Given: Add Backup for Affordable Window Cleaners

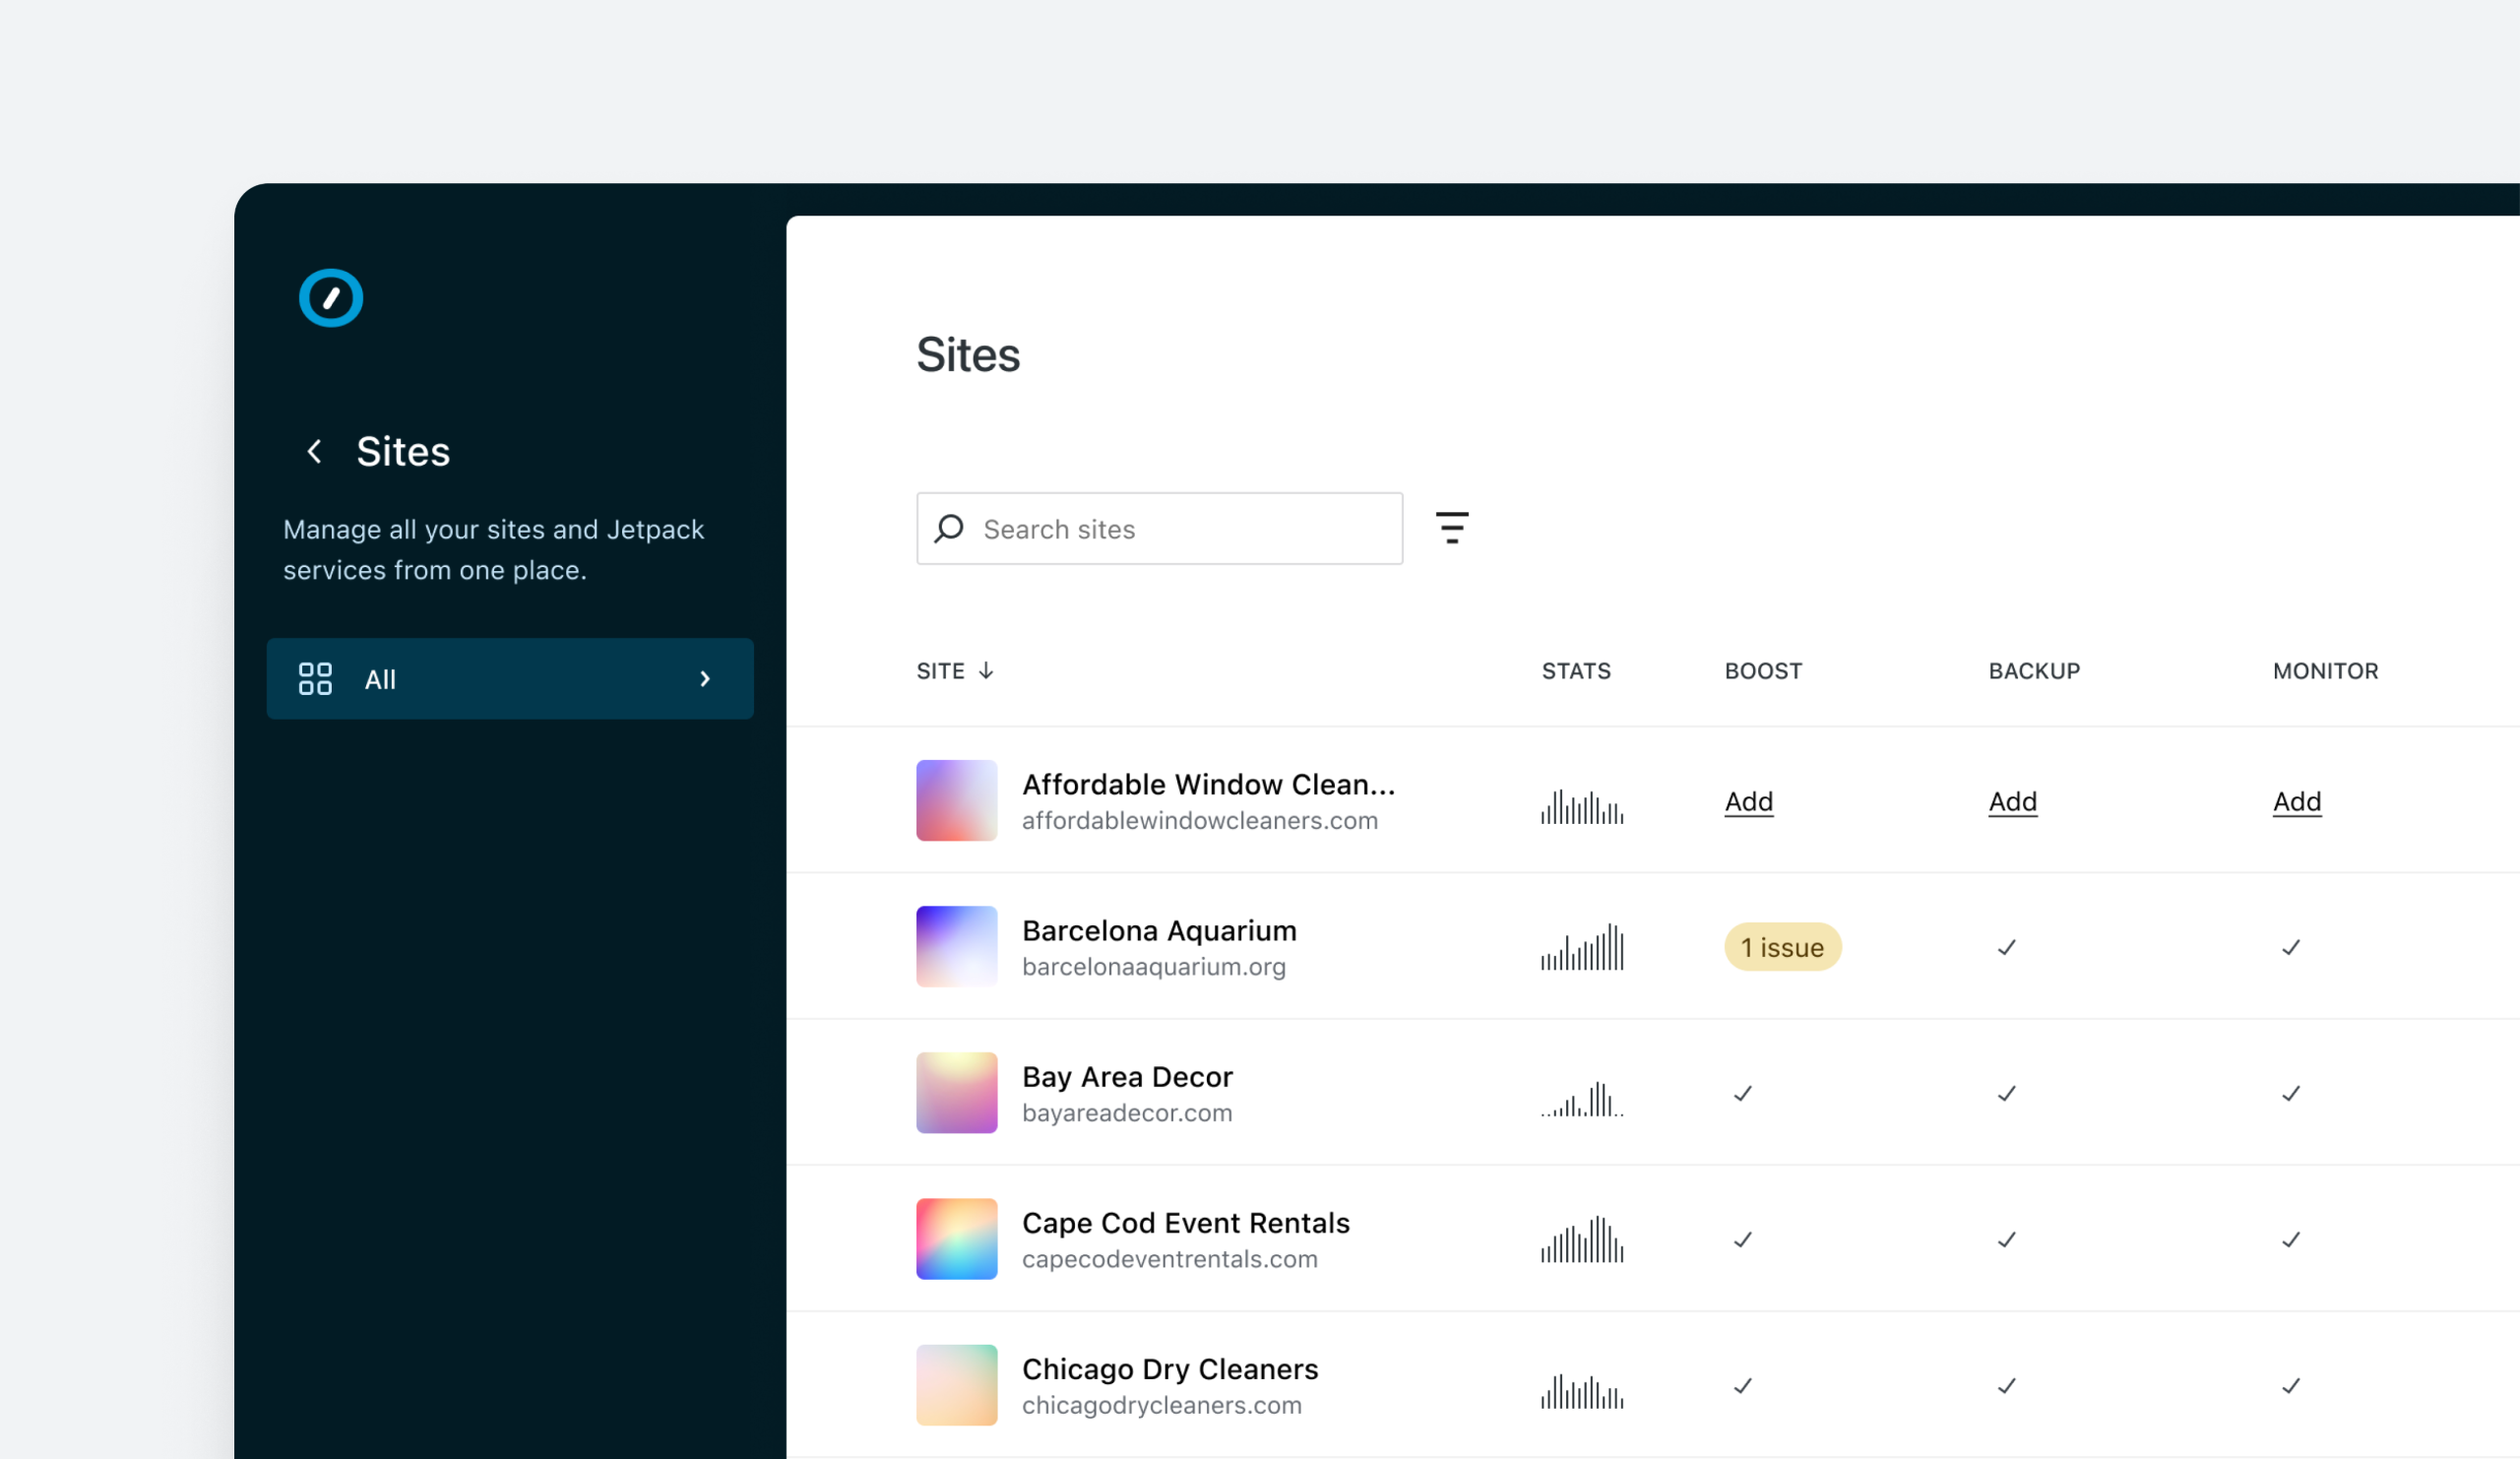Looking at the screenshot, I should click(x=2012, y=802).
